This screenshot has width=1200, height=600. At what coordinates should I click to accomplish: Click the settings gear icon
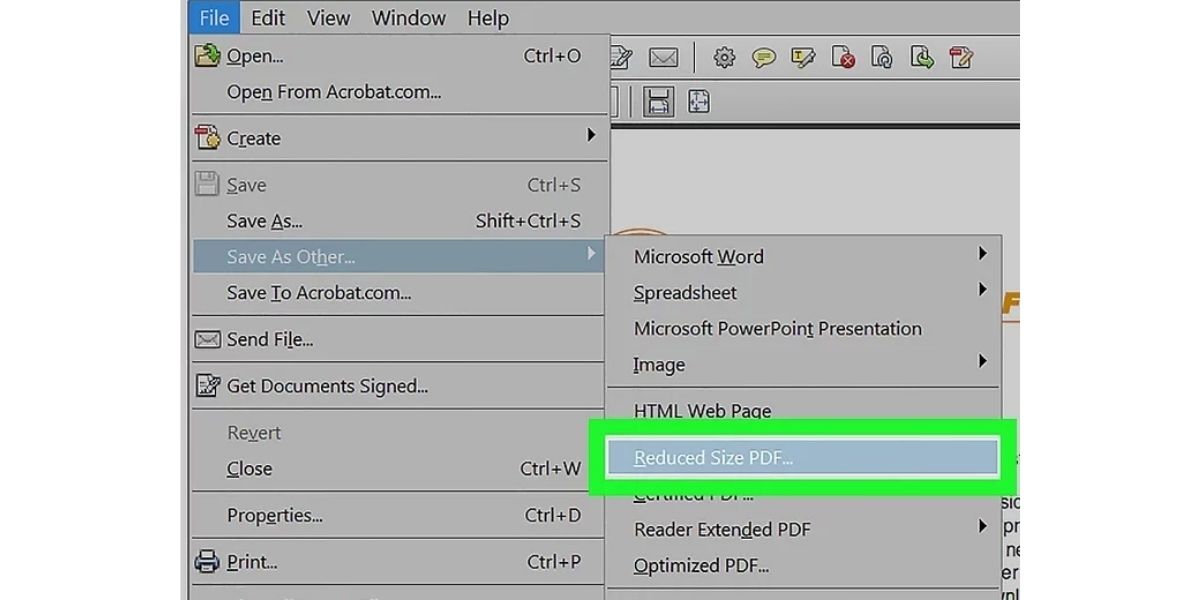[723, 58]
